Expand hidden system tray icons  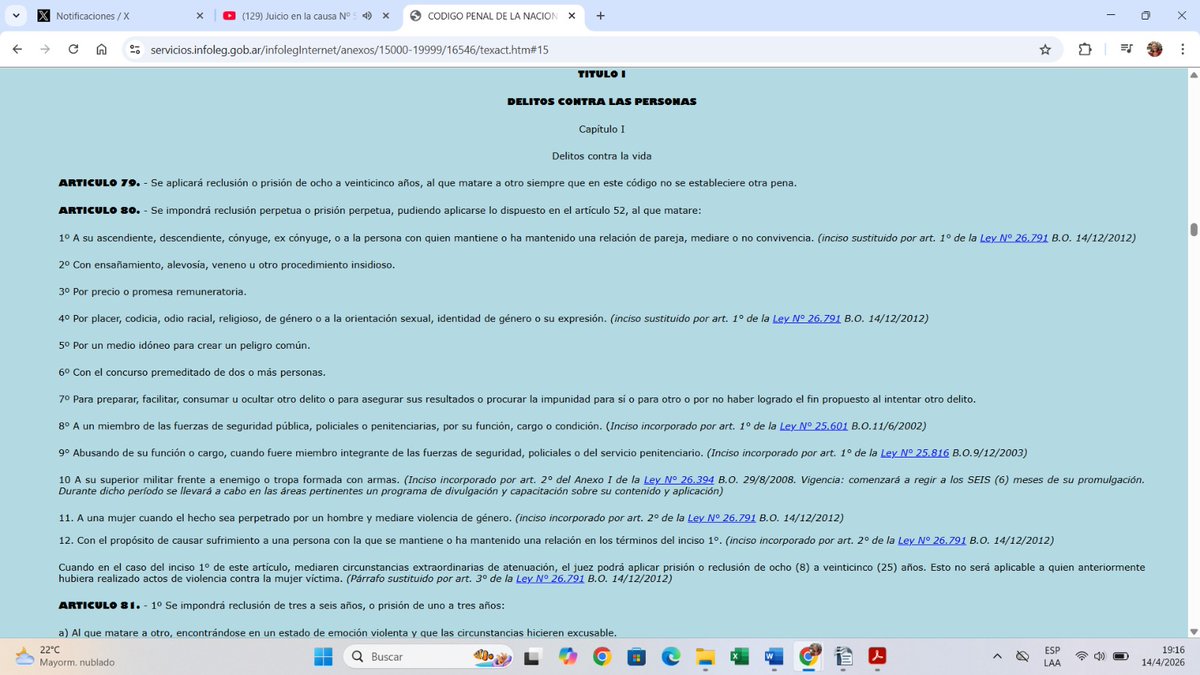(997, 657)
